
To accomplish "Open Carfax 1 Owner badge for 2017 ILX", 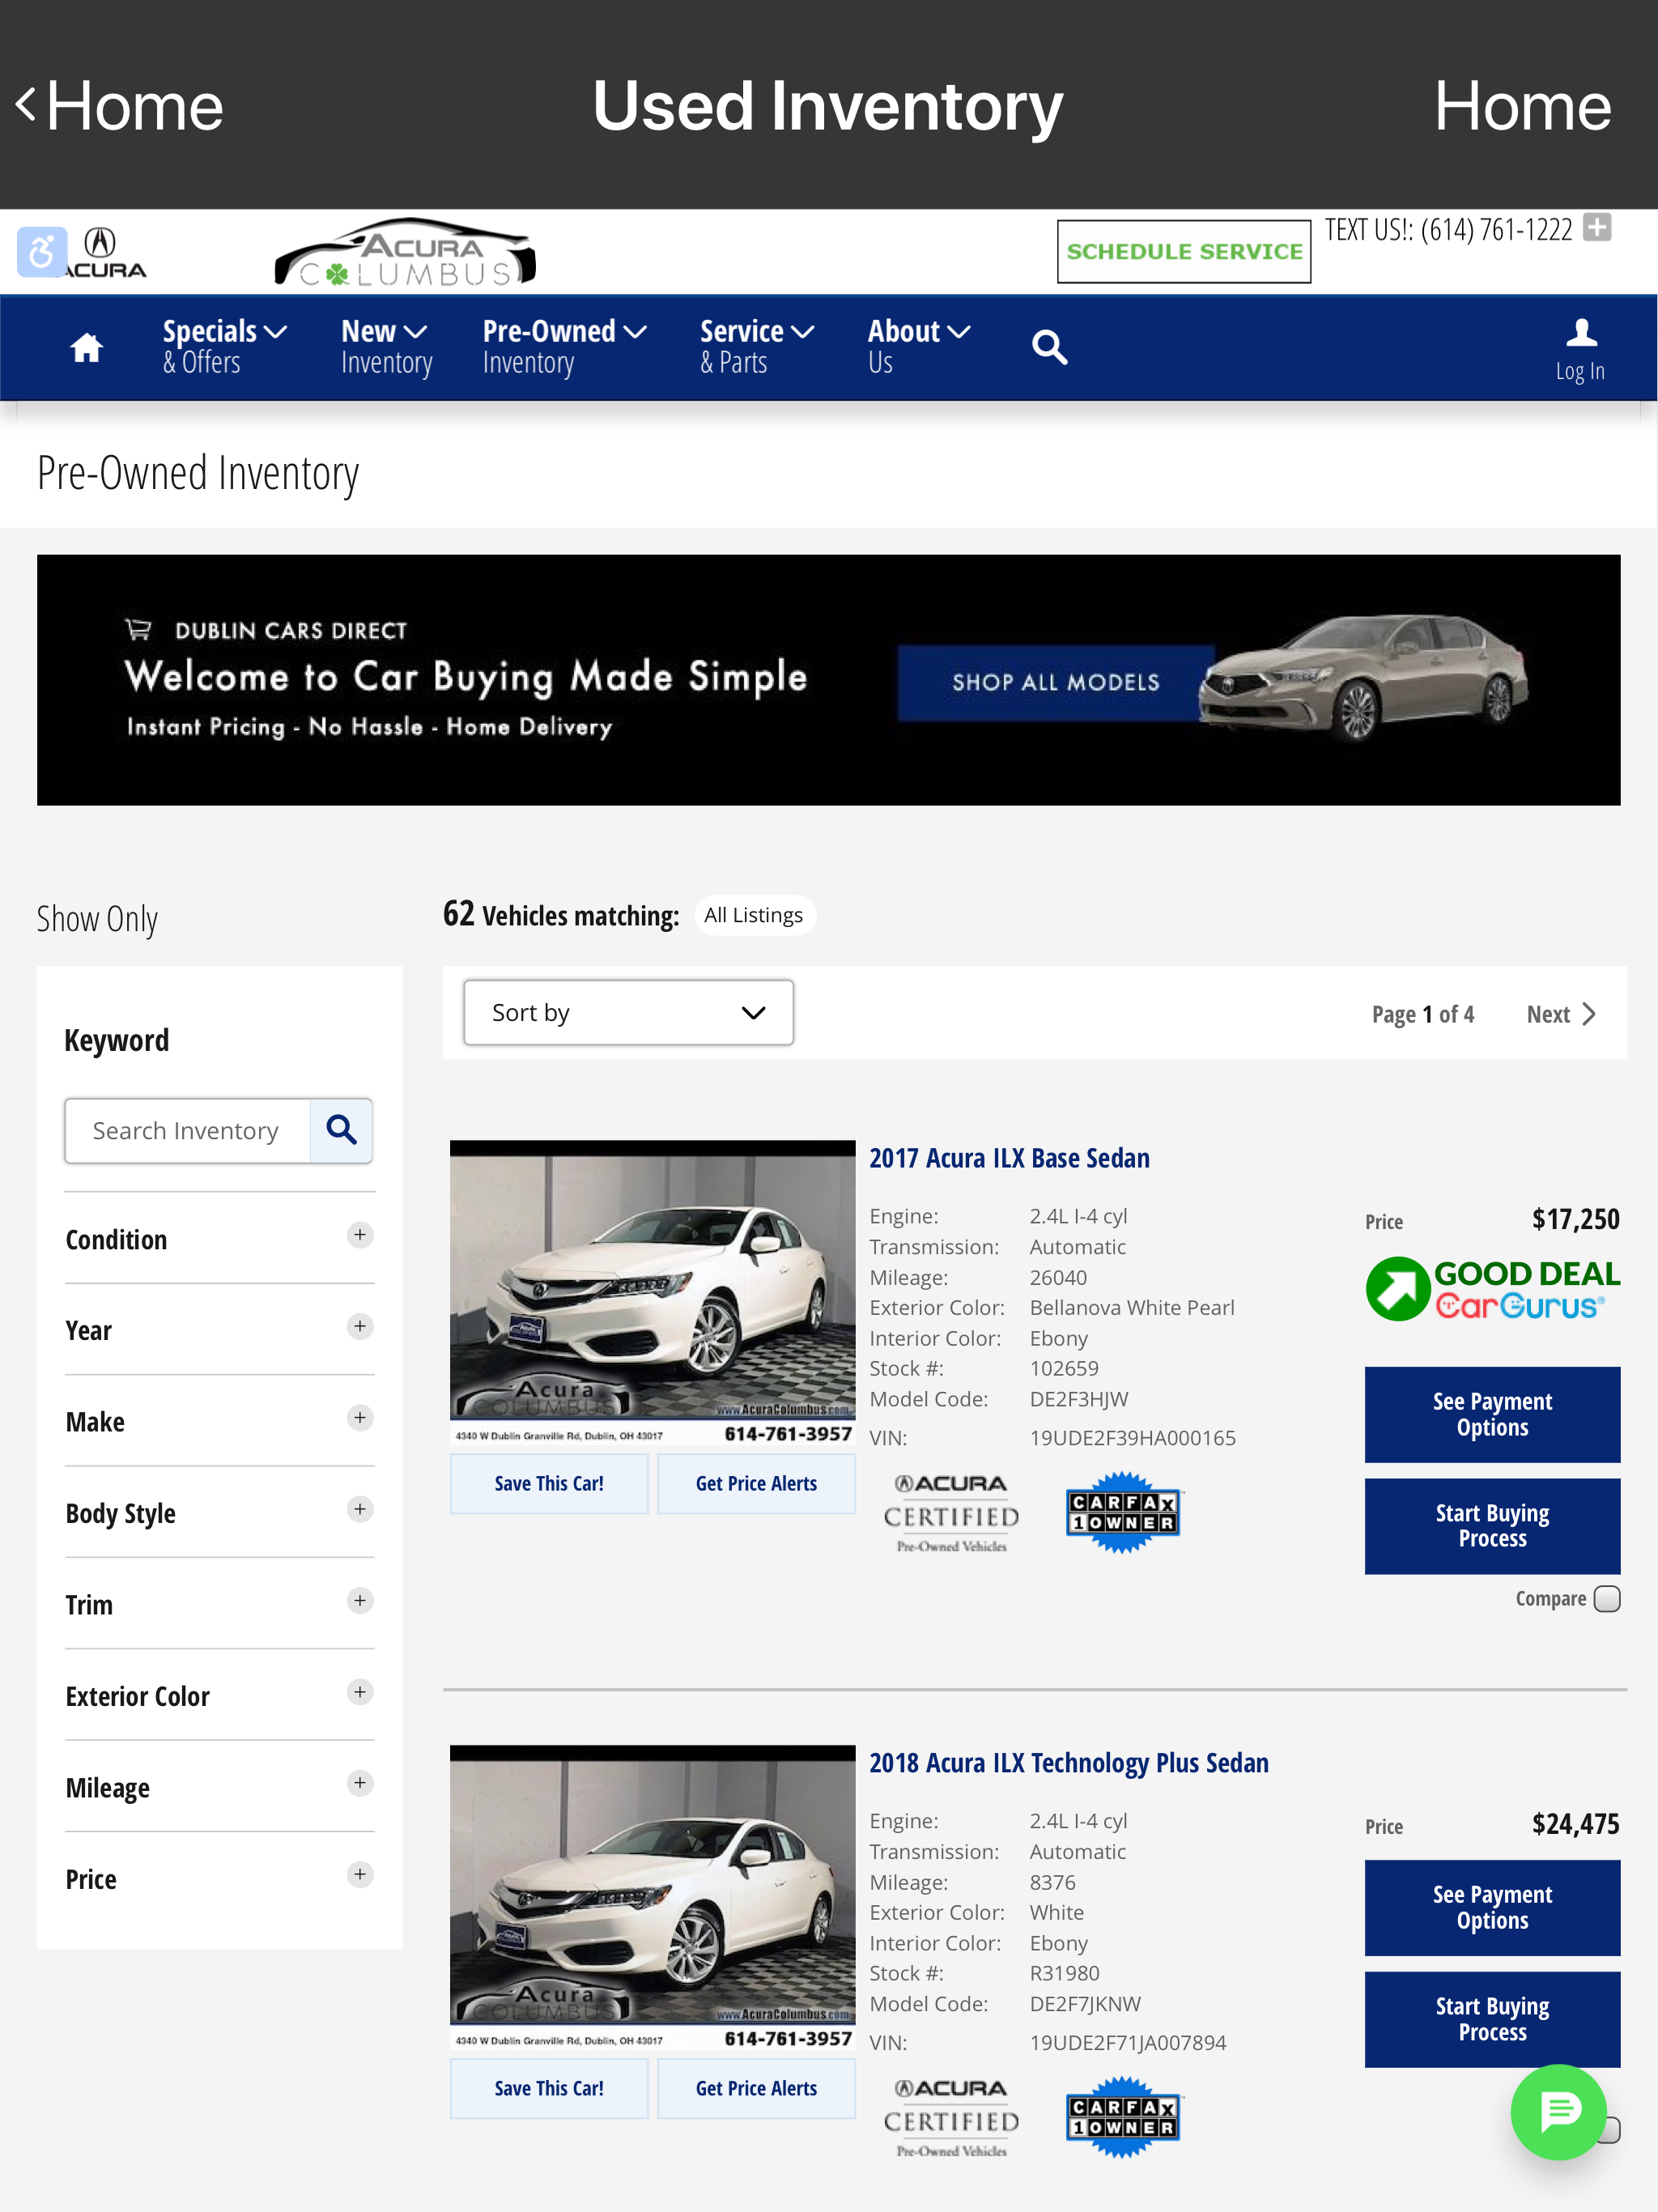I will pos(1122,1512).
